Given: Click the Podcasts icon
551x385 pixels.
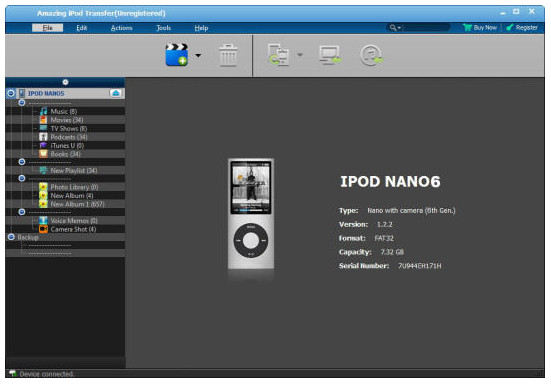Looking at the screenshot, I should point(43,137).
